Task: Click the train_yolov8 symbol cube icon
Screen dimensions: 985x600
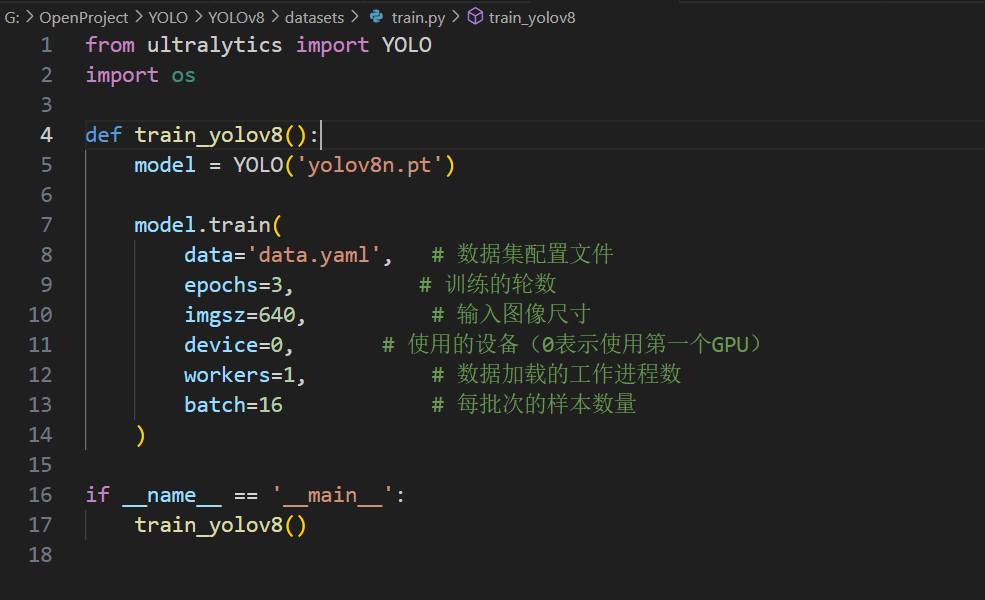Action: click(x=476, y=16)
